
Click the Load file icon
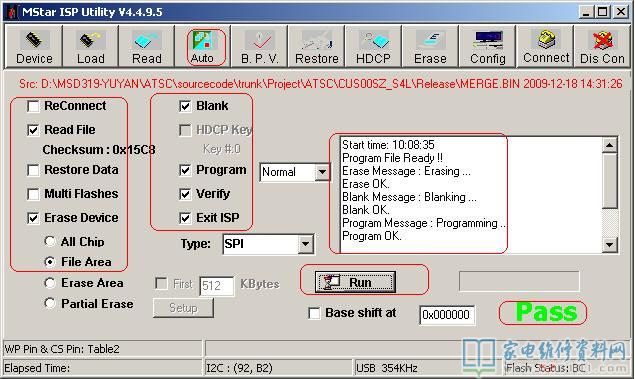point(90,46)
